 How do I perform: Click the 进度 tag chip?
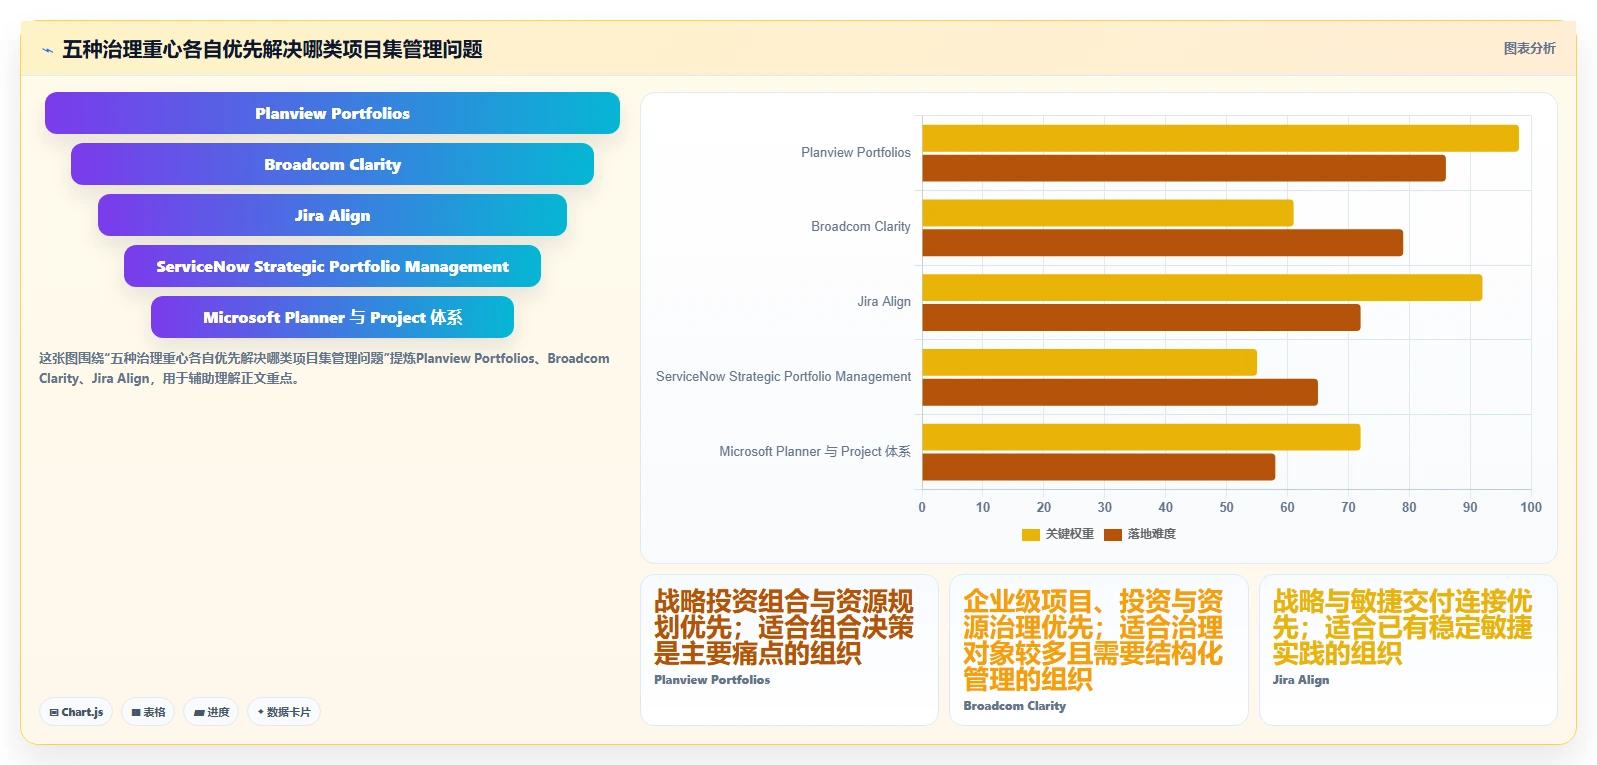[x=211, y=712]
